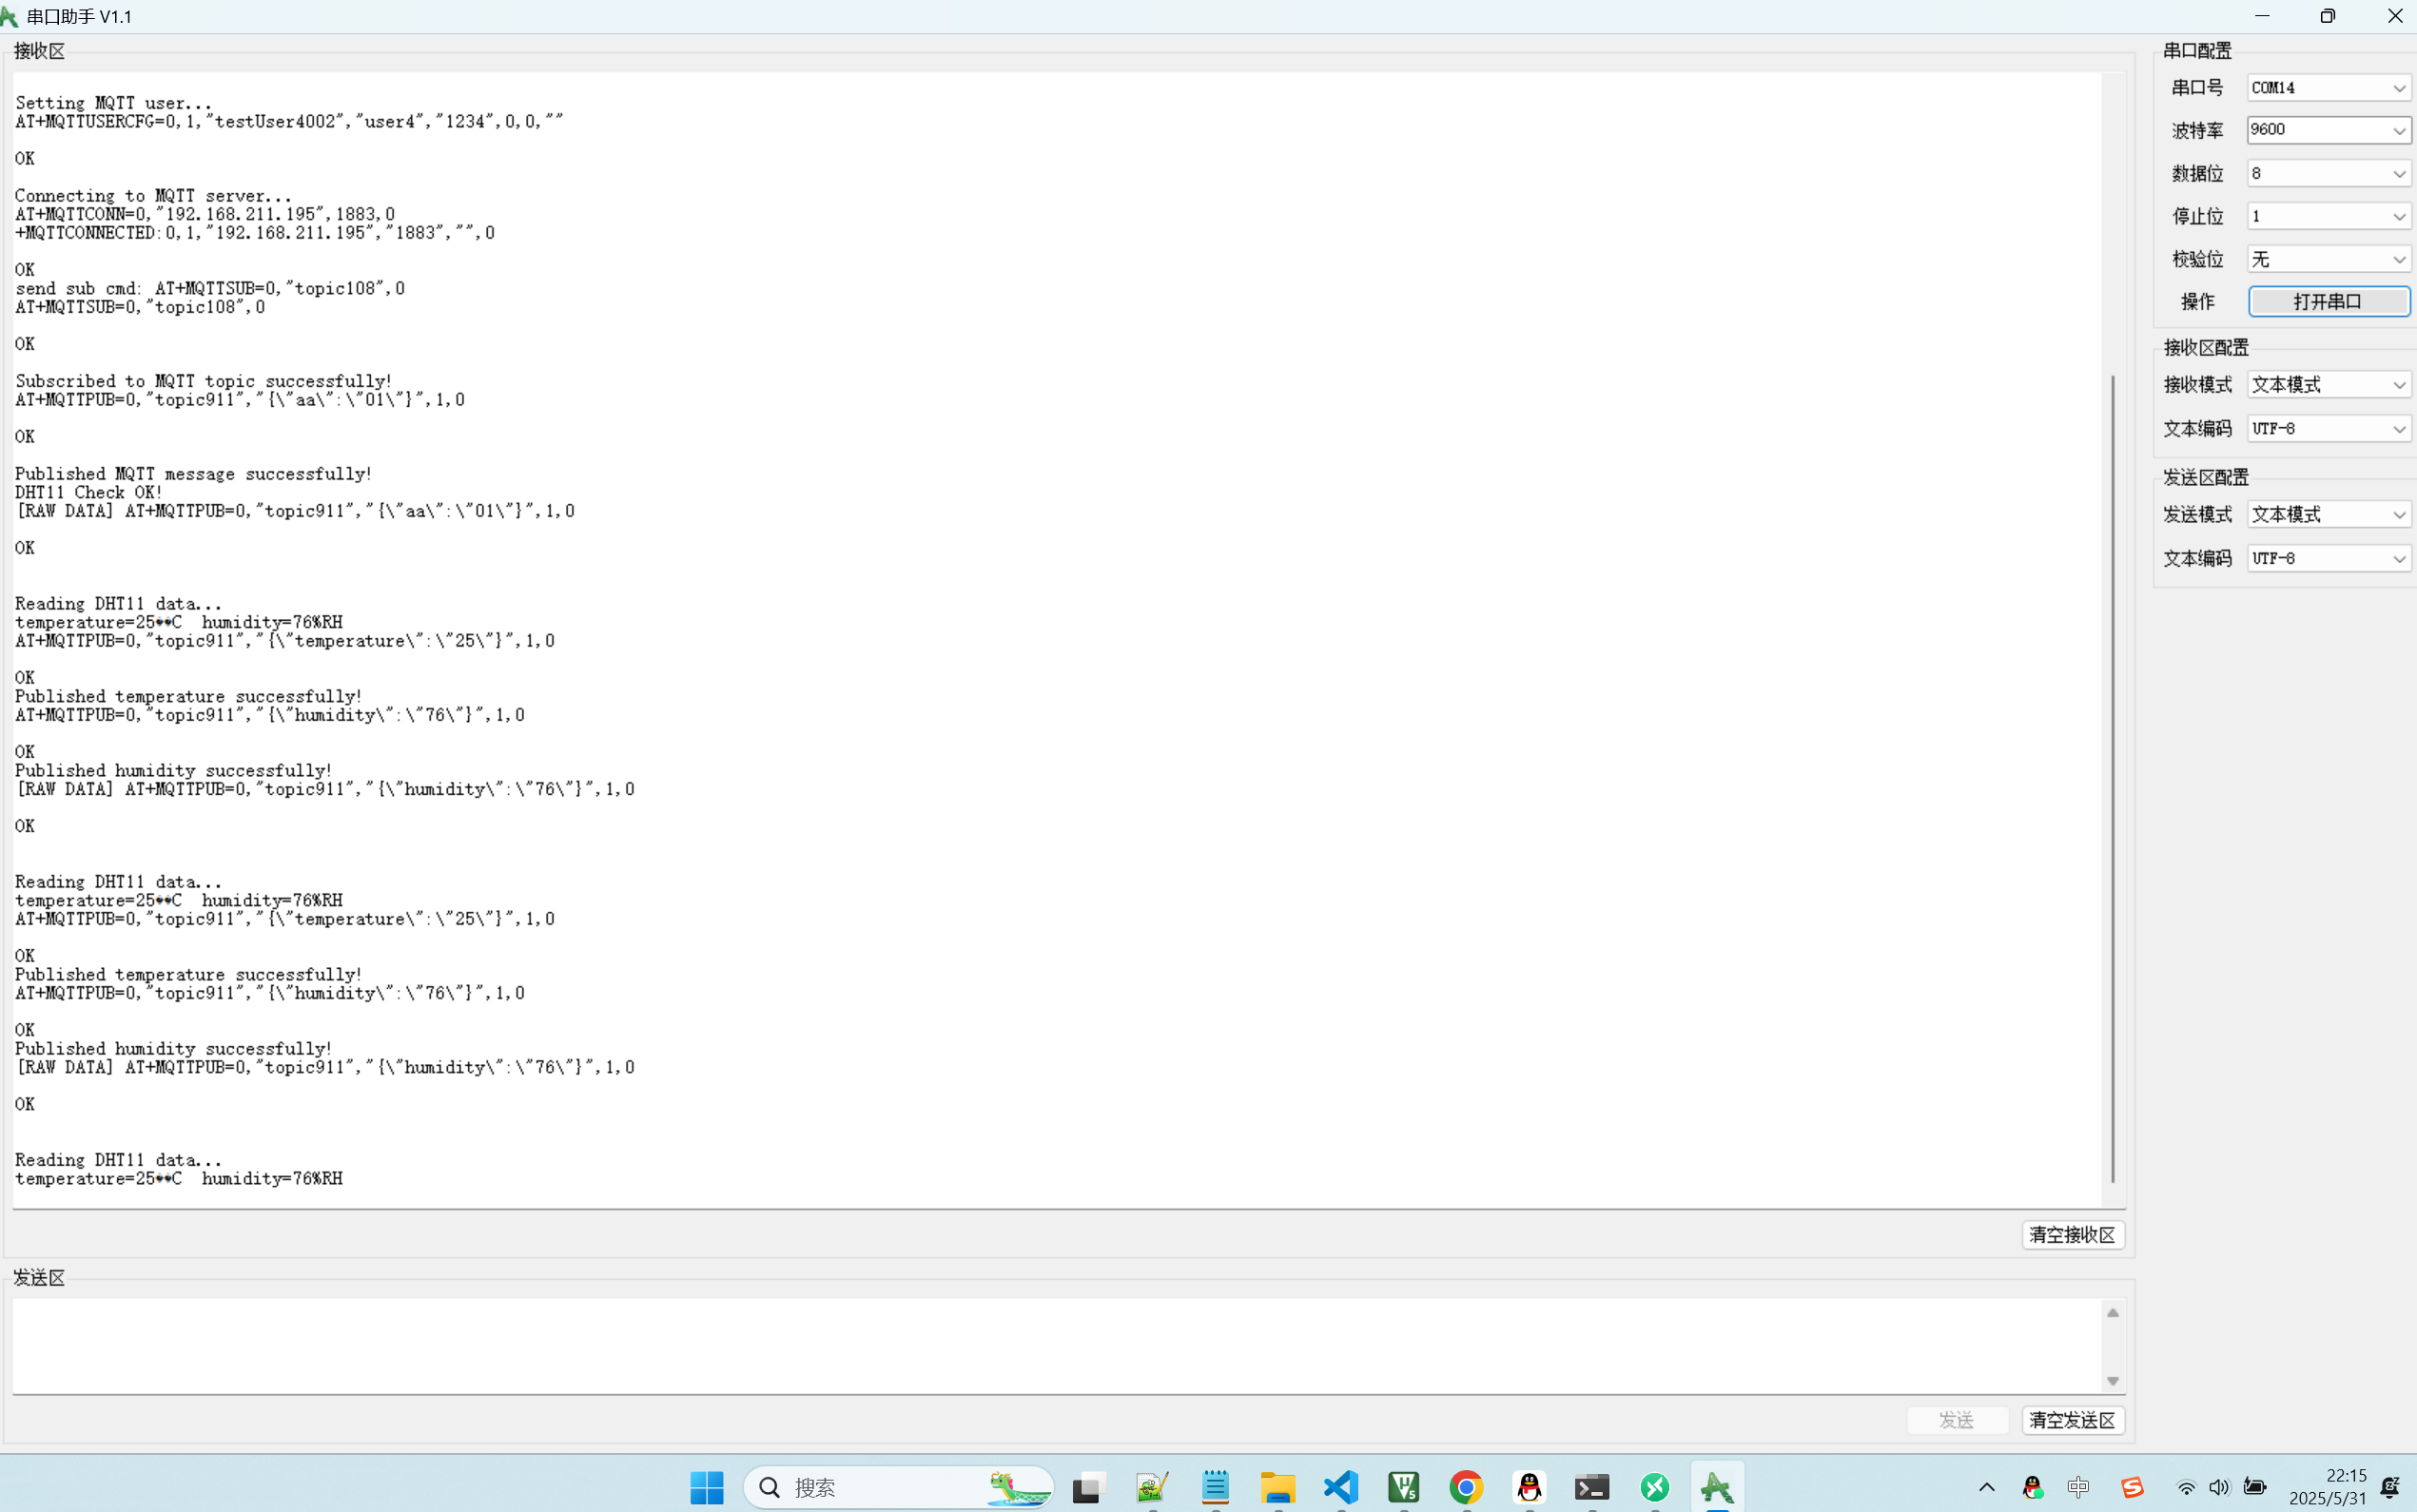2417x1512 pixels.
Task: Click the speaker volume tray icon
Action: coord(2219,1487)
